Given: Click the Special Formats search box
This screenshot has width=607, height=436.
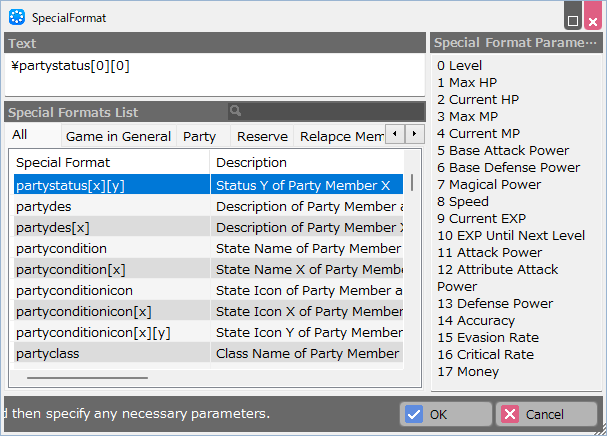Looking at the screenshot, I should (x=330, y=112).
